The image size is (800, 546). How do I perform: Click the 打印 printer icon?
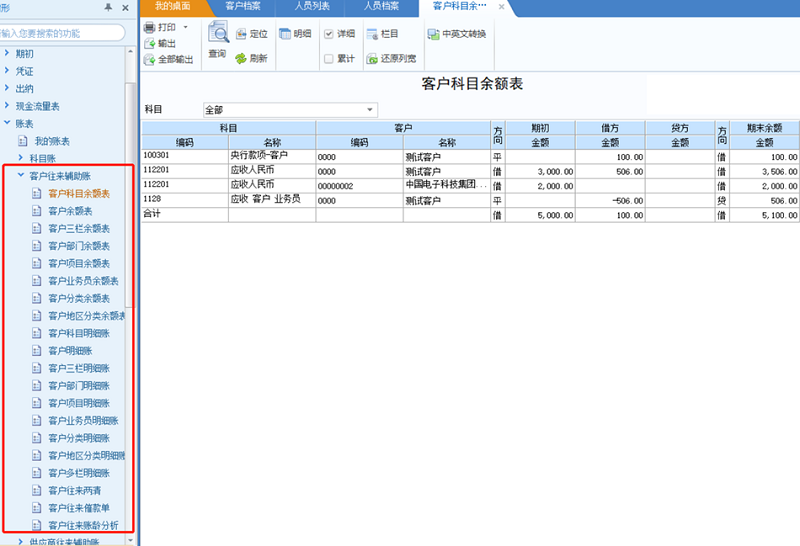149,27
